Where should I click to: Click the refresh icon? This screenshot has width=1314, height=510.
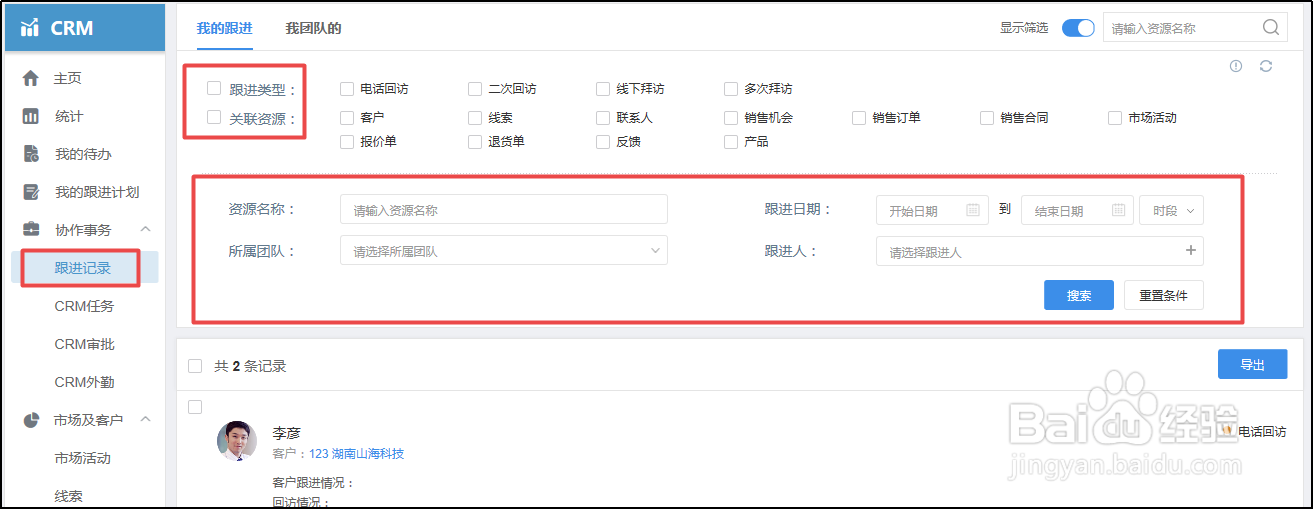1266,66
